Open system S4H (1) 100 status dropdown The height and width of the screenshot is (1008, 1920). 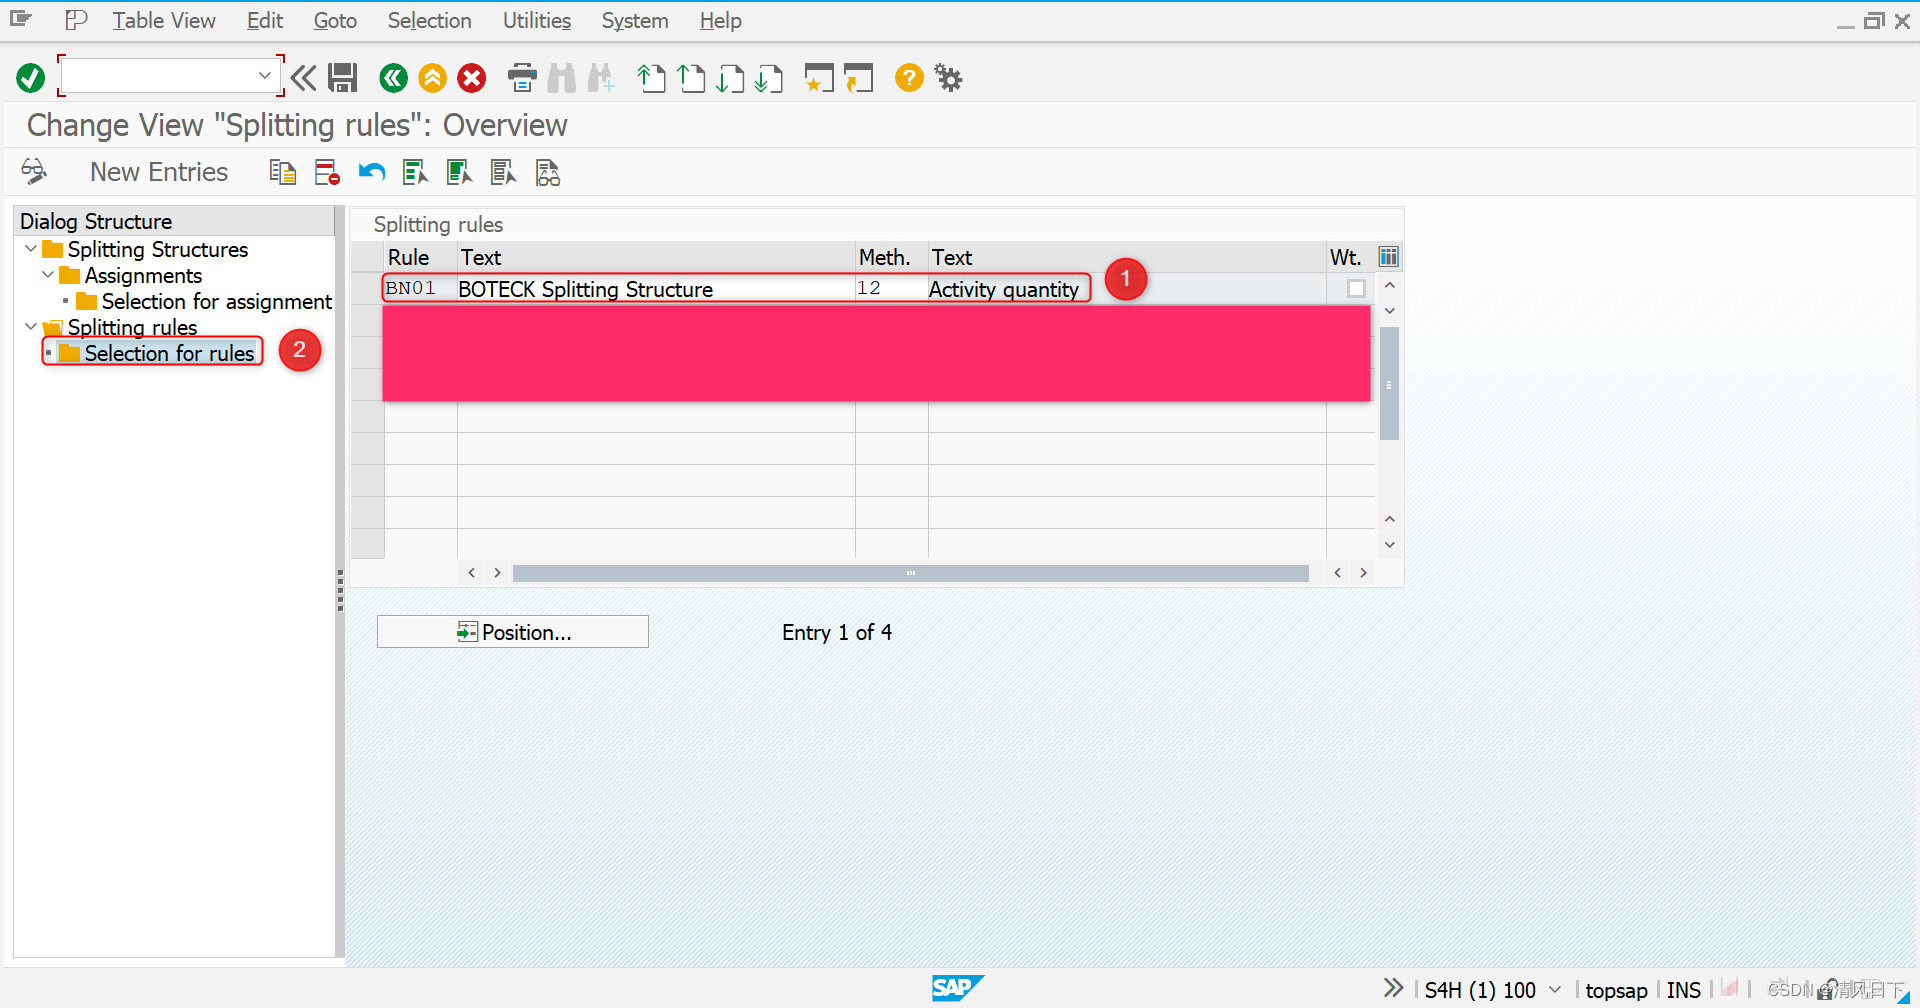coord(1555,990)
